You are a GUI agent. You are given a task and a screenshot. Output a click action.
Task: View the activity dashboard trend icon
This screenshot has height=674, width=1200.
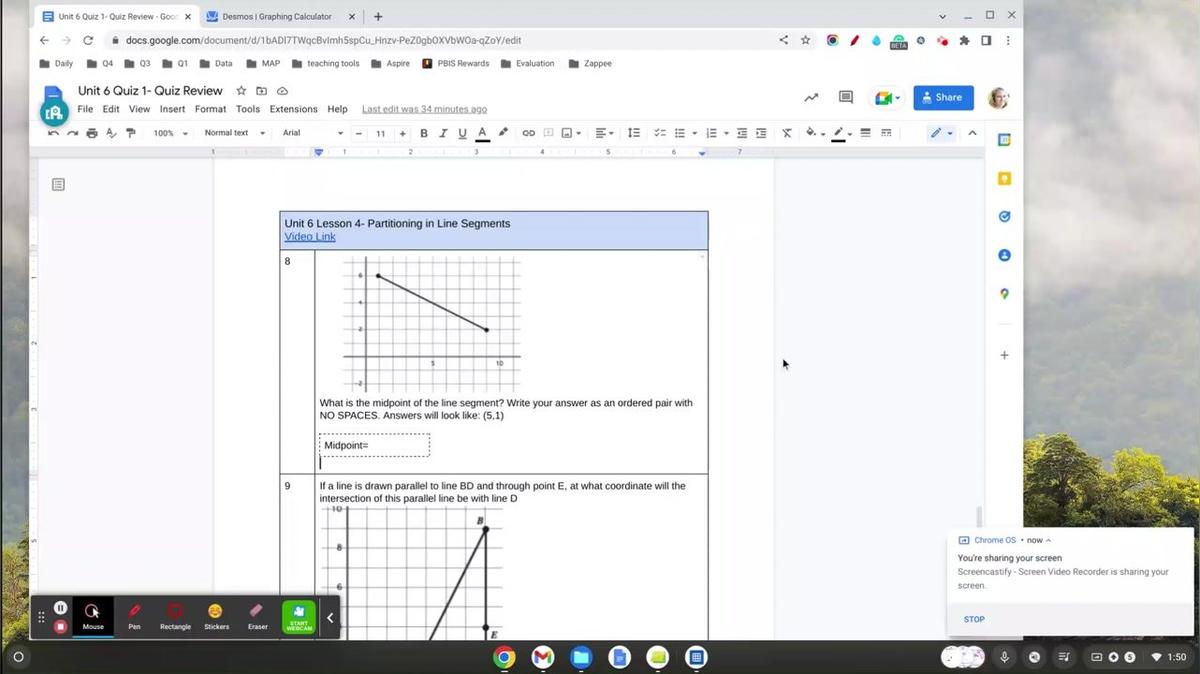pyautogui.click(x=811, y=98)
